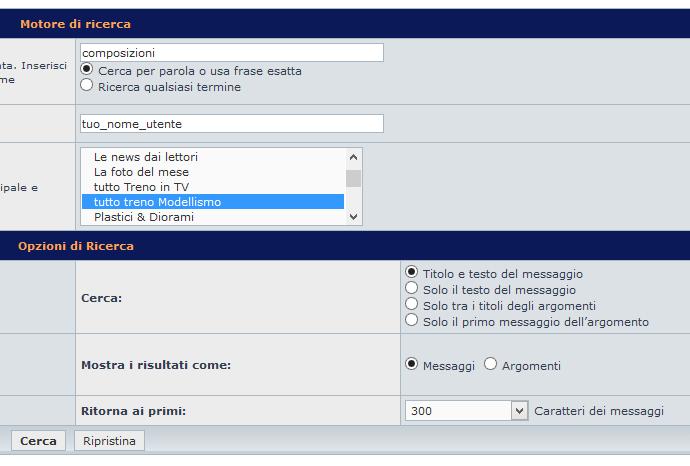Click the forum list scroll-down arrow
This screenshot has height=466, width=690.
[x=353, y=217]
